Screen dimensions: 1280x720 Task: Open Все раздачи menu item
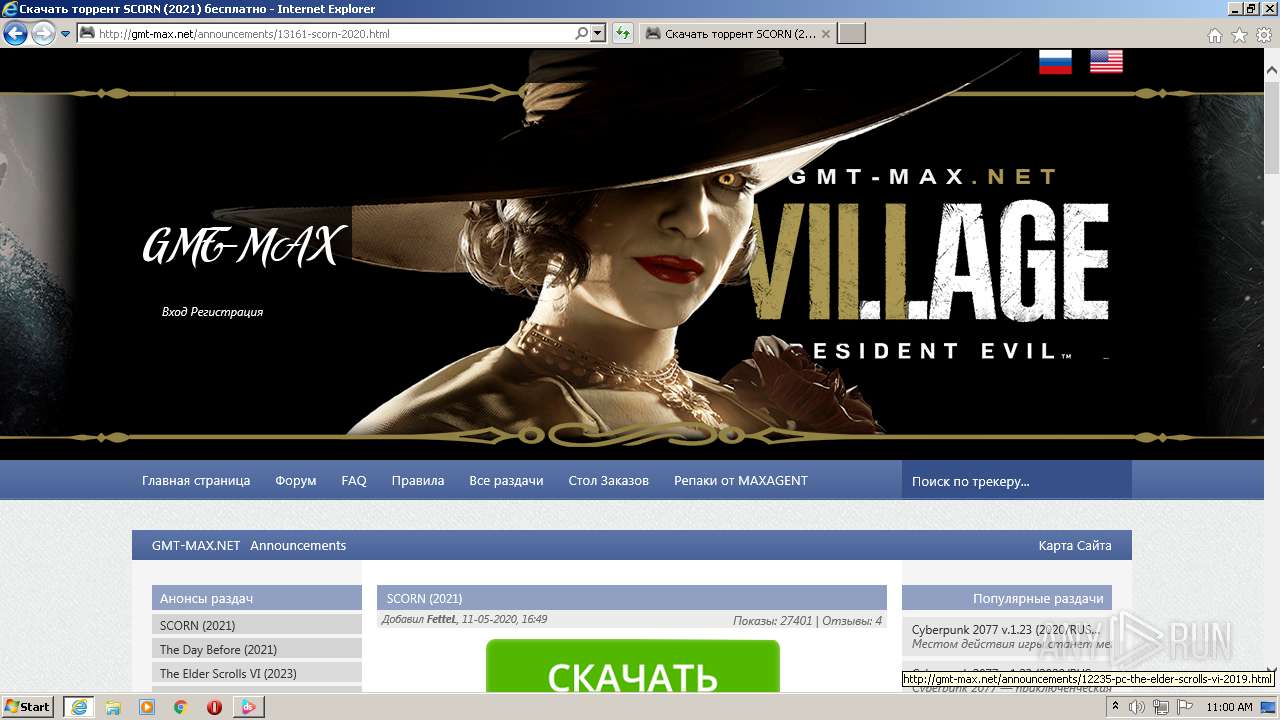coord(506,481)
